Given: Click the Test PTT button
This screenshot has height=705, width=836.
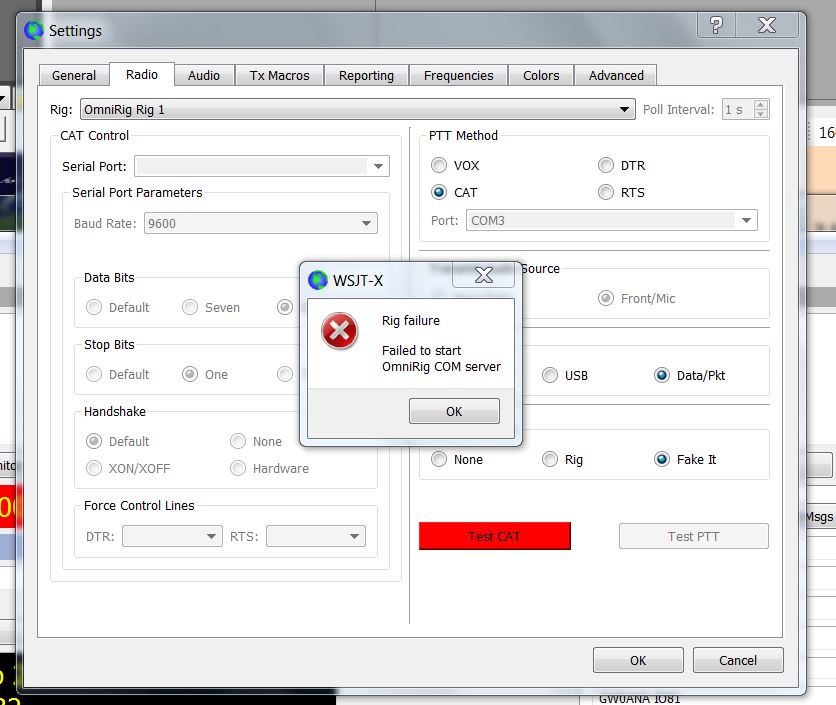Looking at the screenshot, I should [693, 536].
